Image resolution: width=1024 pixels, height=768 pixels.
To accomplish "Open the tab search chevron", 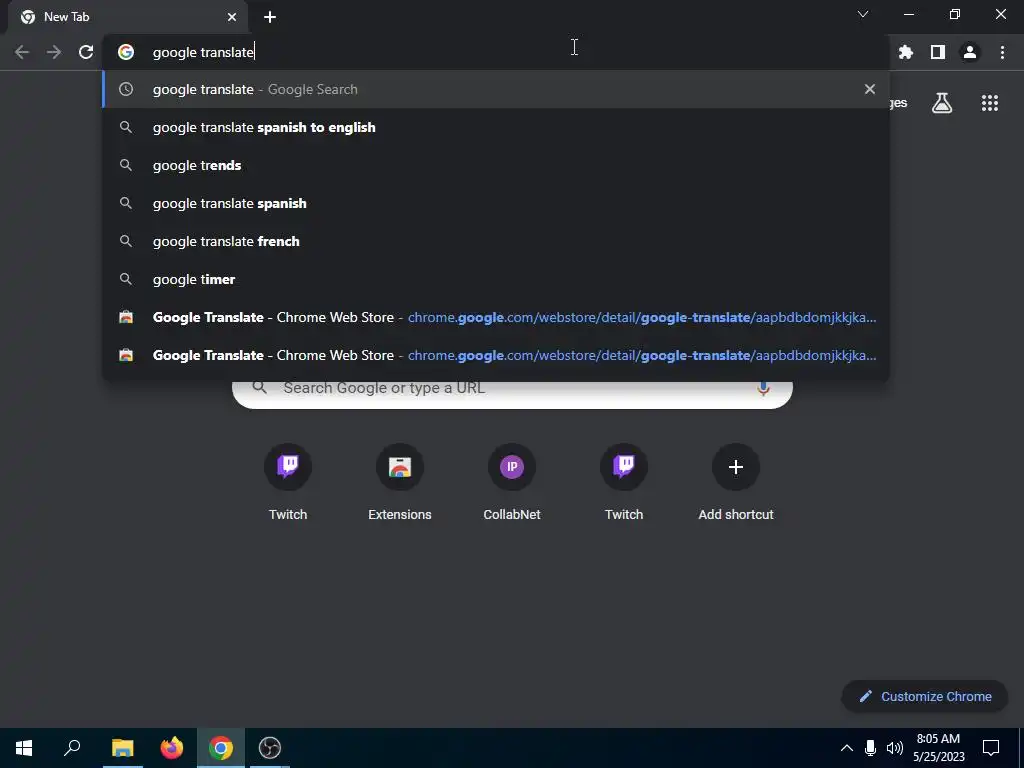I will [863, 14].
